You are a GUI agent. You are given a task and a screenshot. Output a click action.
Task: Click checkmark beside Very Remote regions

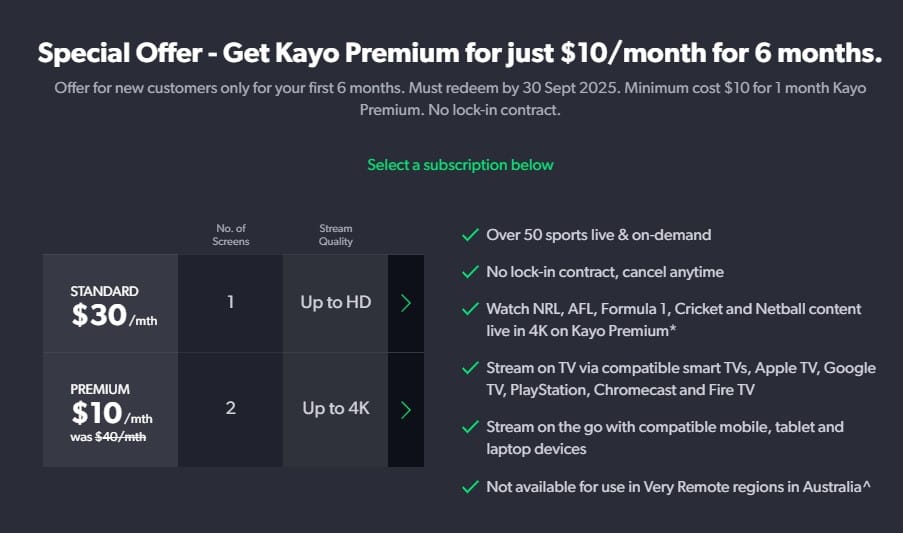471,487
